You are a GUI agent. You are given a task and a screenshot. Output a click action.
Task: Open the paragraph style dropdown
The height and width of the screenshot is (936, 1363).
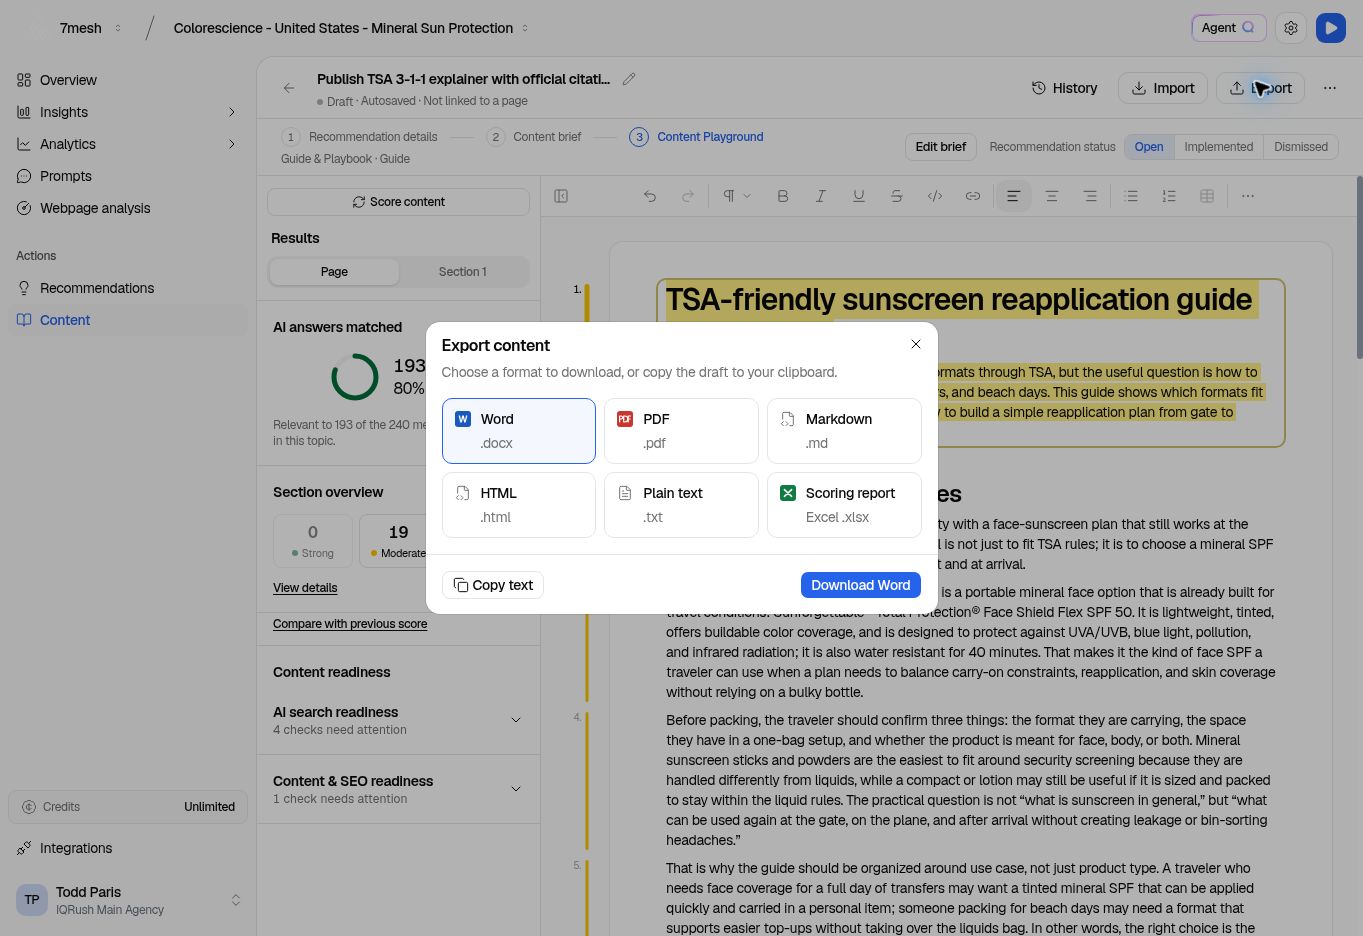pos(736,196)
